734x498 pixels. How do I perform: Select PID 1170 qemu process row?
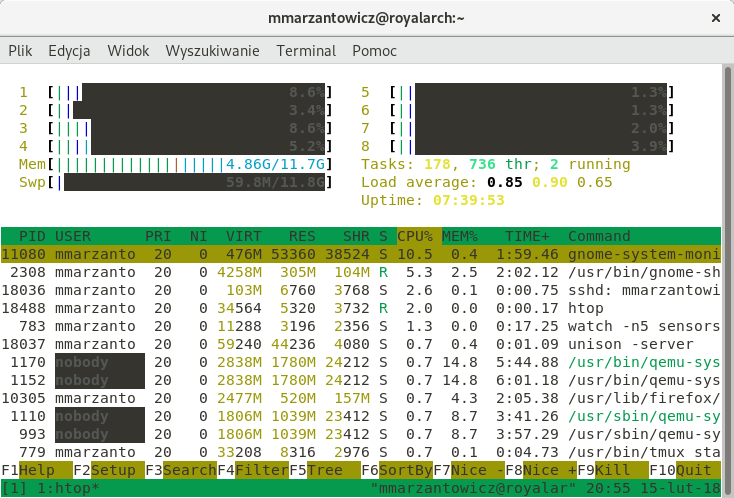pos(360,362)
